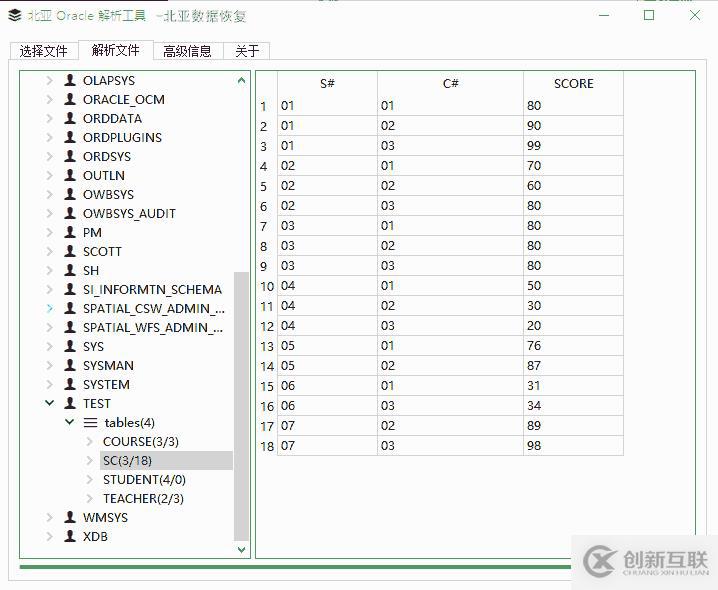
Task: Click the user icon beside SYS
Action: (x=70, y=346)
